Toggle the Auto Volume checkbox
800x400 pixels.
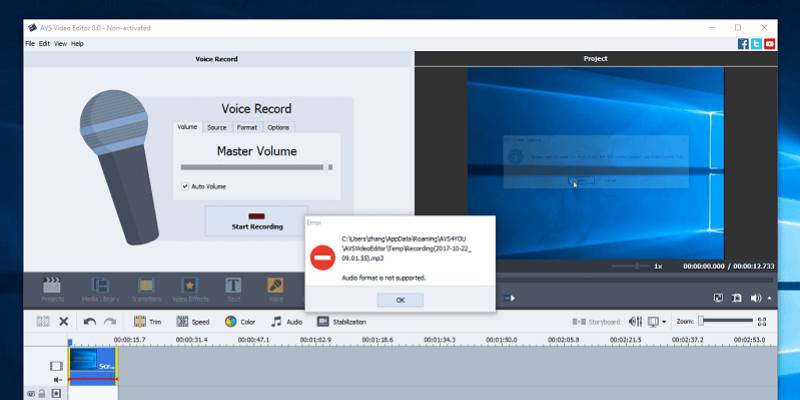pyautogui.click(x=185, y=186)
